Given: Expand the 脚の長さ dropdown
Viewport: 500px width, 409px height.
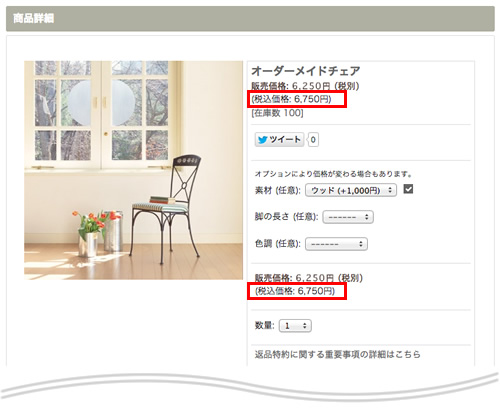Looking at the screenshot, I should tap(348, 217).
